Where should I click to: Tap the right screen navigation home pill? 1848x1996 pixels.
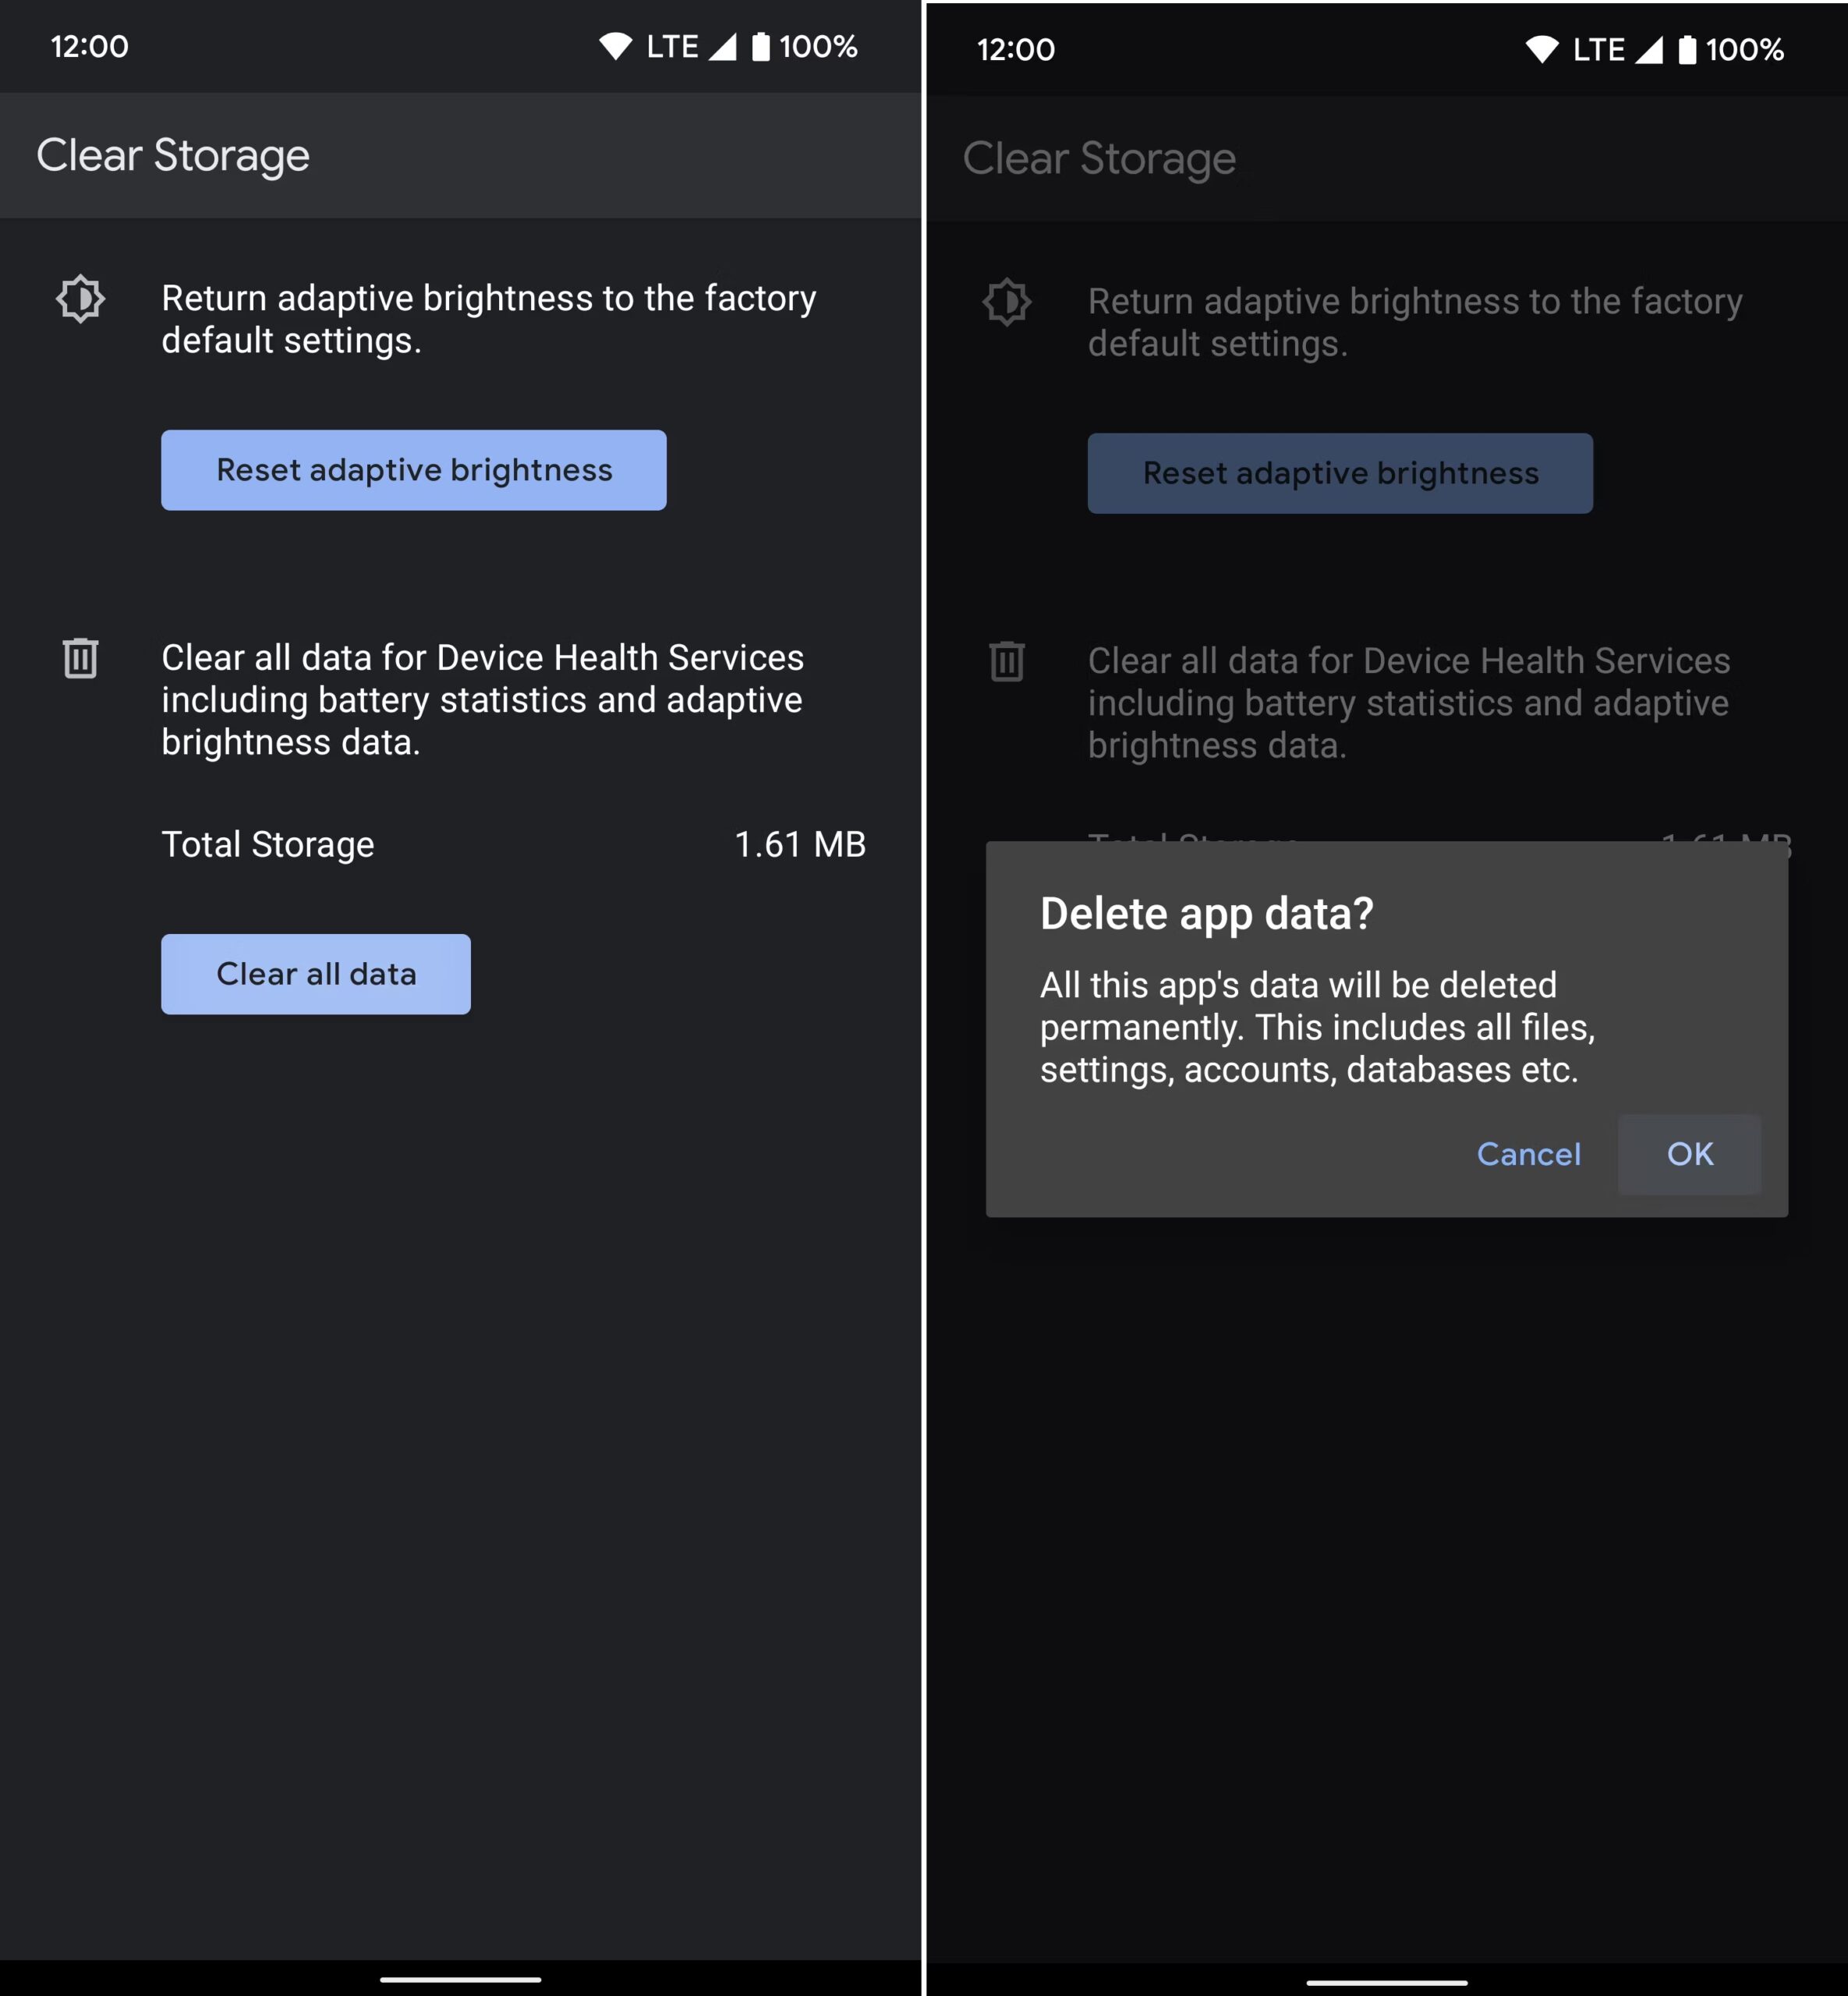coord(1386,1982)
